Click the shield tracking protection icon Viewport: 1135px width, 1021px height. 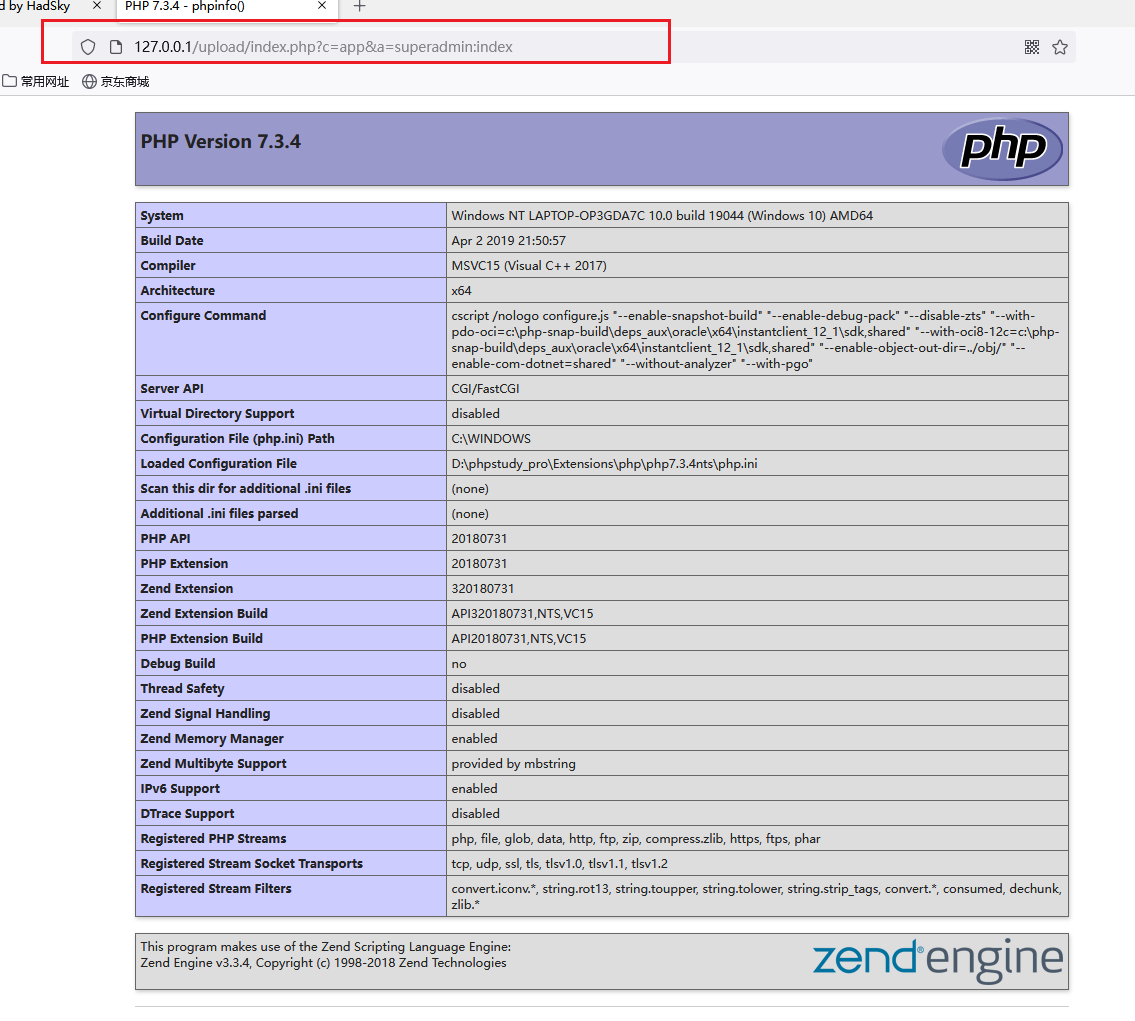click(x=88, y=47)
